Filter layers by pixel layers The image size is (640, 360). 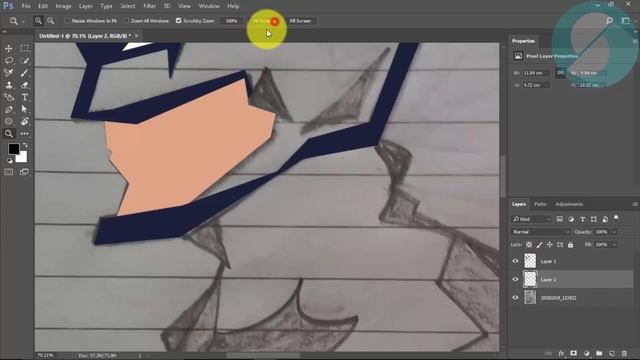pos(560,219)
